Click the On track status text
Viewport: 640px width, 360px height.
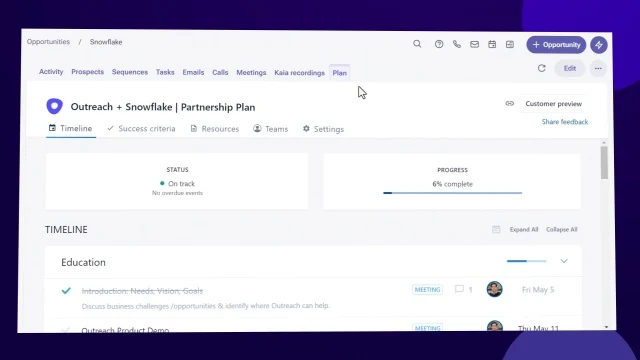(x=181, y=184)
